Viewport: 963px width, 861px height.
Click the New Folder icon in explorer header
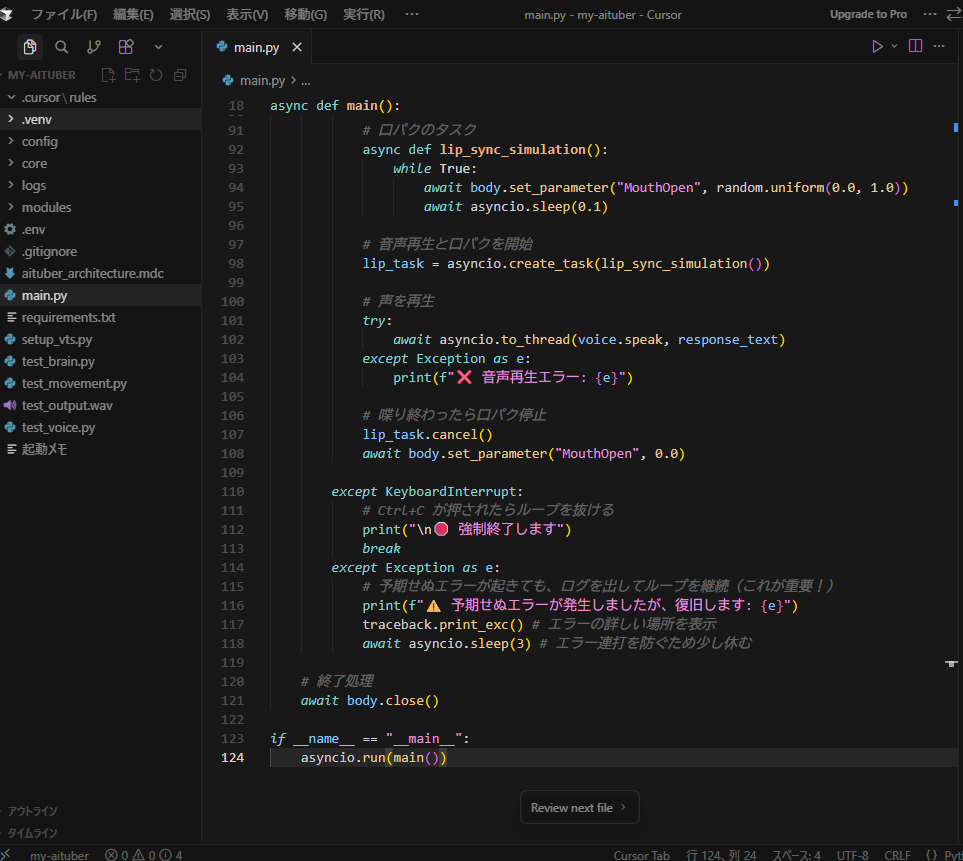132,75
